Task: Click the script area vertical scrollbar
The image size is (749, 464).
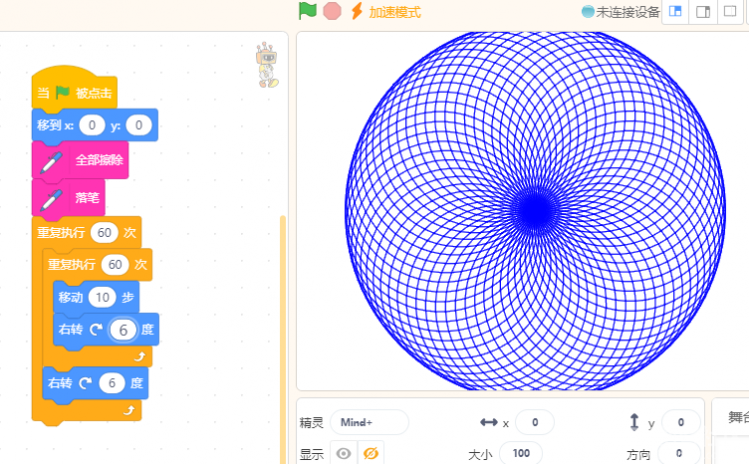Action: [x=283, y=339]
